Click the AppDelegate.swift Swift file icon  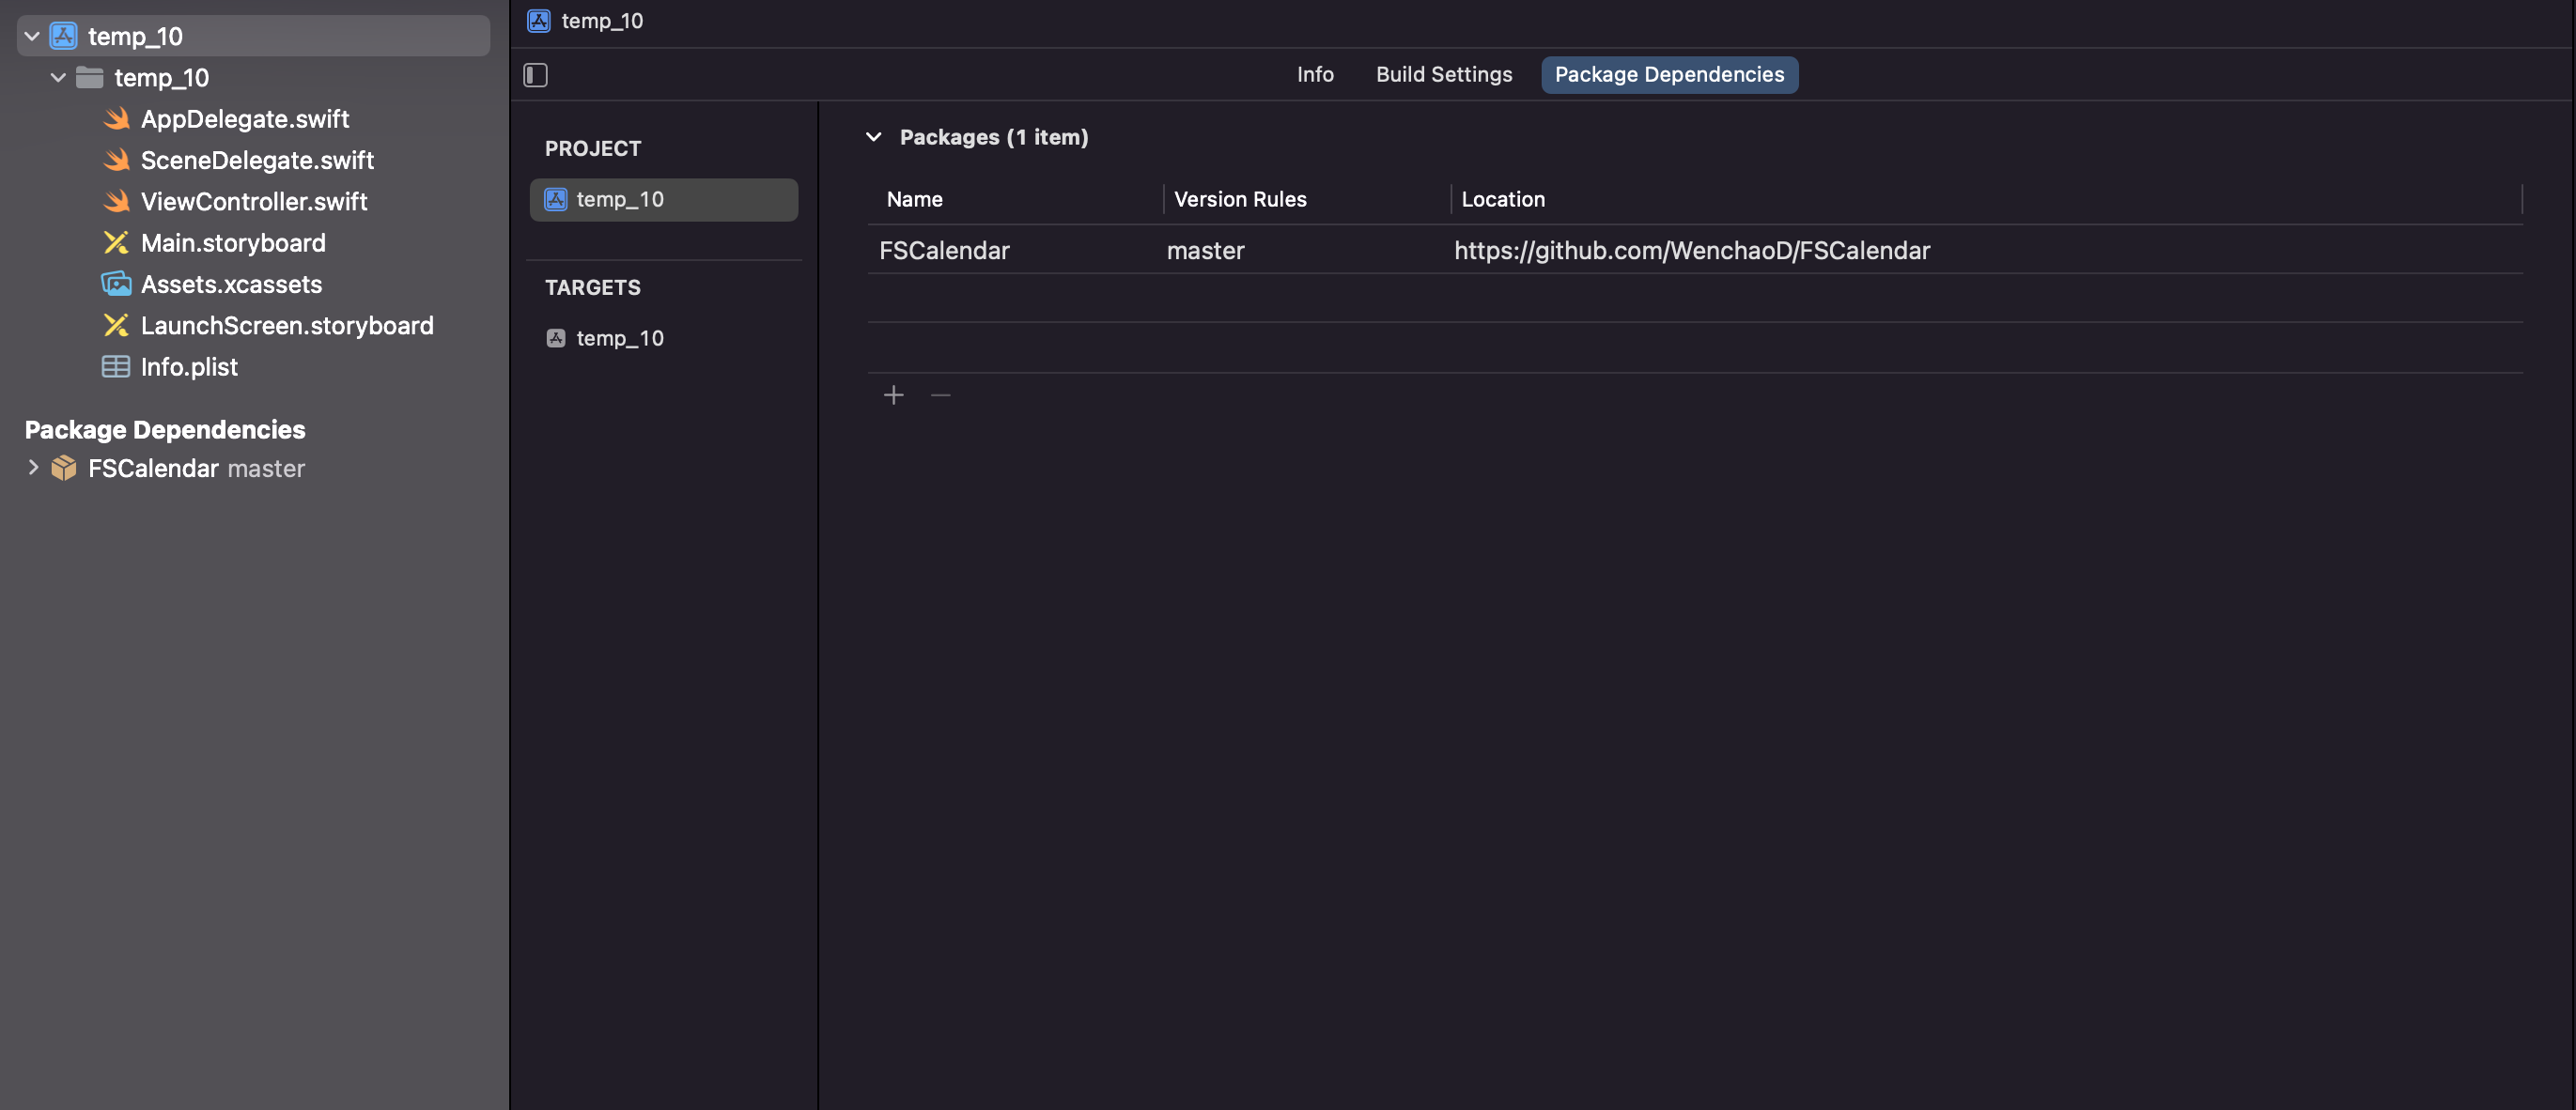[116, 119]
